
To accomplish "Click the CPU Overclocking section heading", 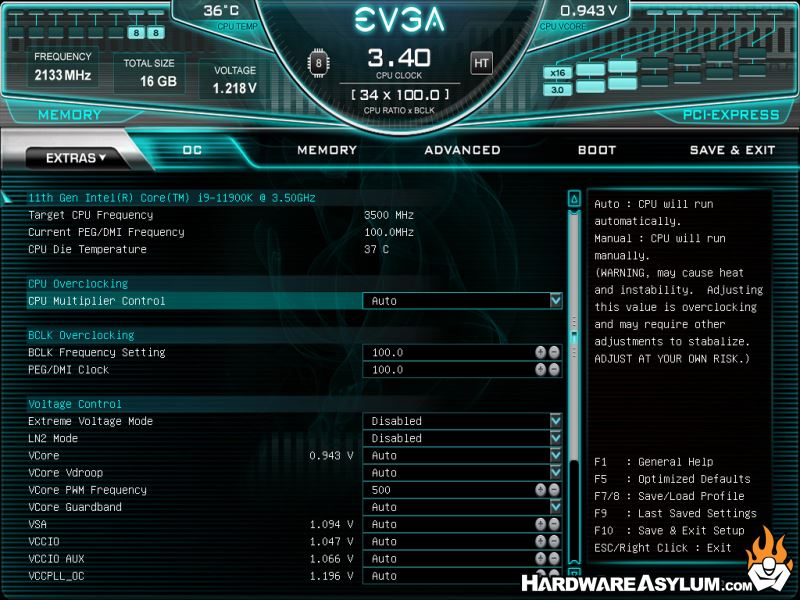I will coord(78,284).
